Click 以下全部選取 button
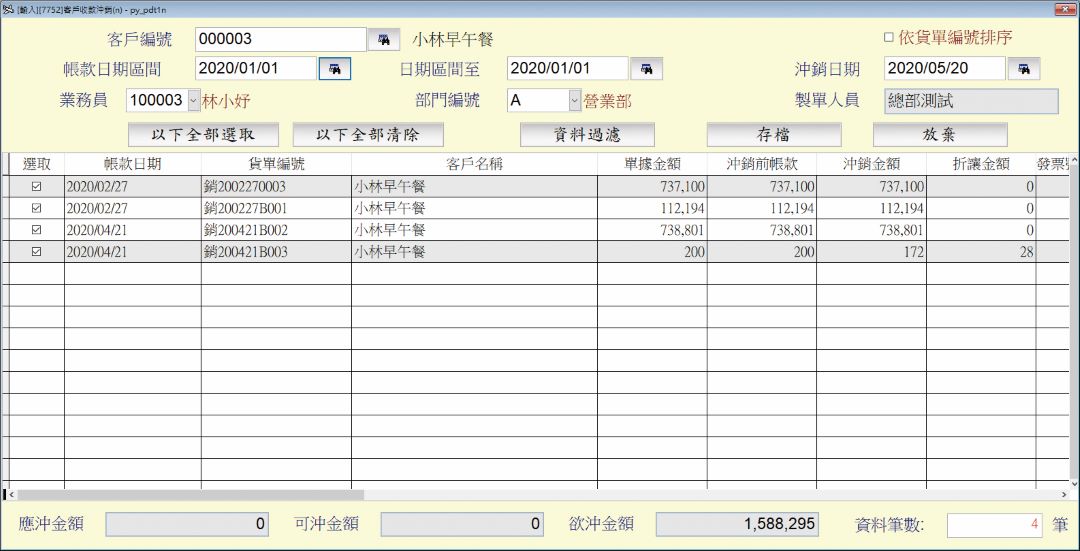The image size is (1080, 551). pyautogui.click(x=203, y=134)
